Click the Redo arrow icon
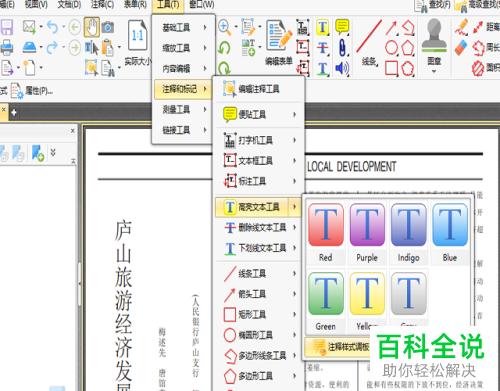Screen dimensions: 500x391 click(x=52, y=48)
